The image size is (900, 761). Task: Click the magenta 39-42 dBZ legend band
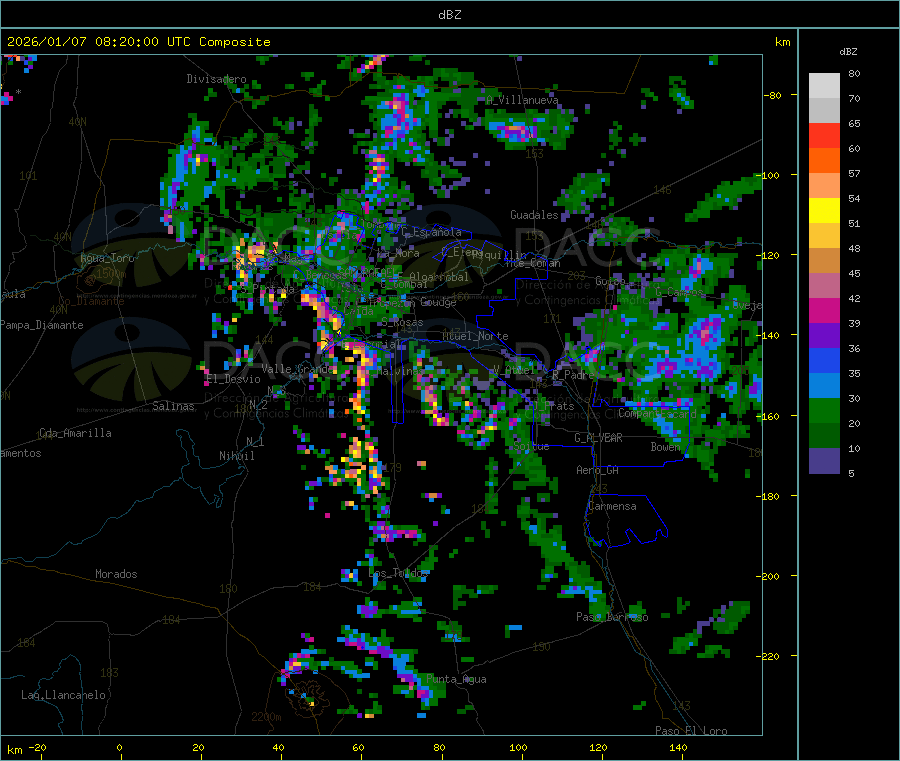point(824,310)
